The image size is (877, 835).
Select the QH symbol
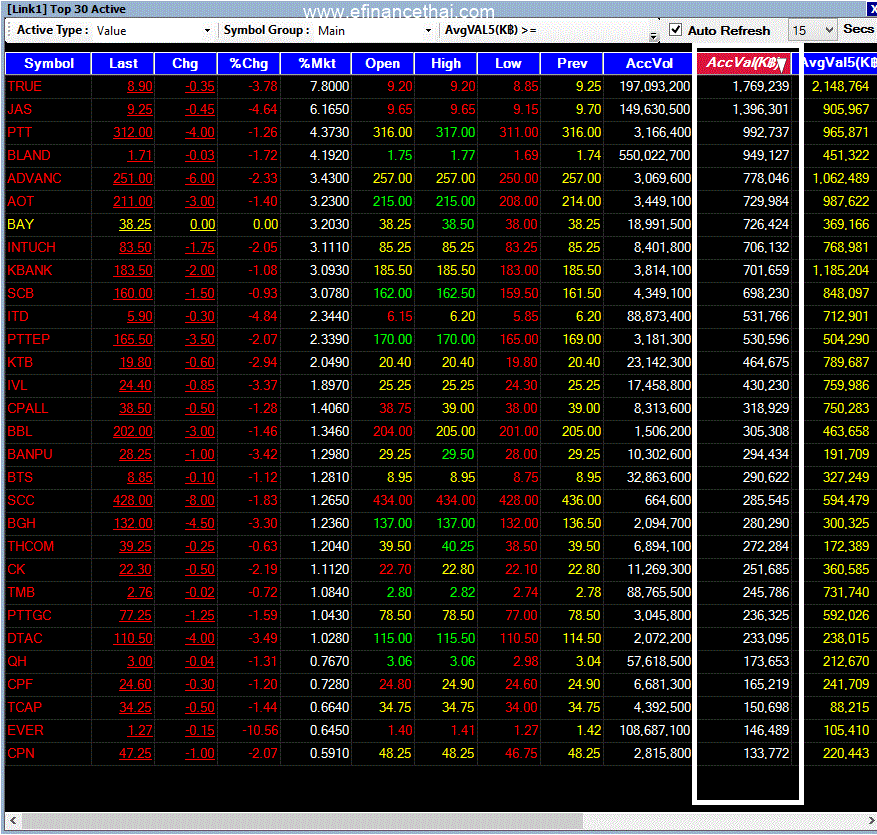pyautogui.click(x=17, y=661)
